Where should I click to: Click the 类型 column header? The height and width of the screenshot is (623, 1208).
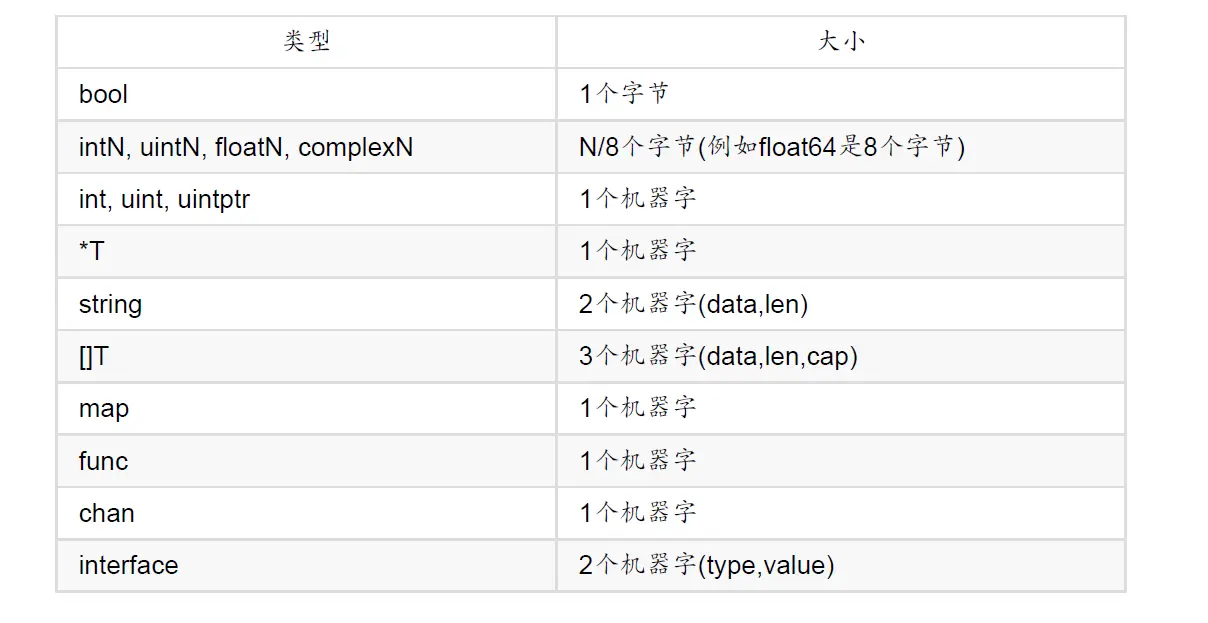coord(306,42)
